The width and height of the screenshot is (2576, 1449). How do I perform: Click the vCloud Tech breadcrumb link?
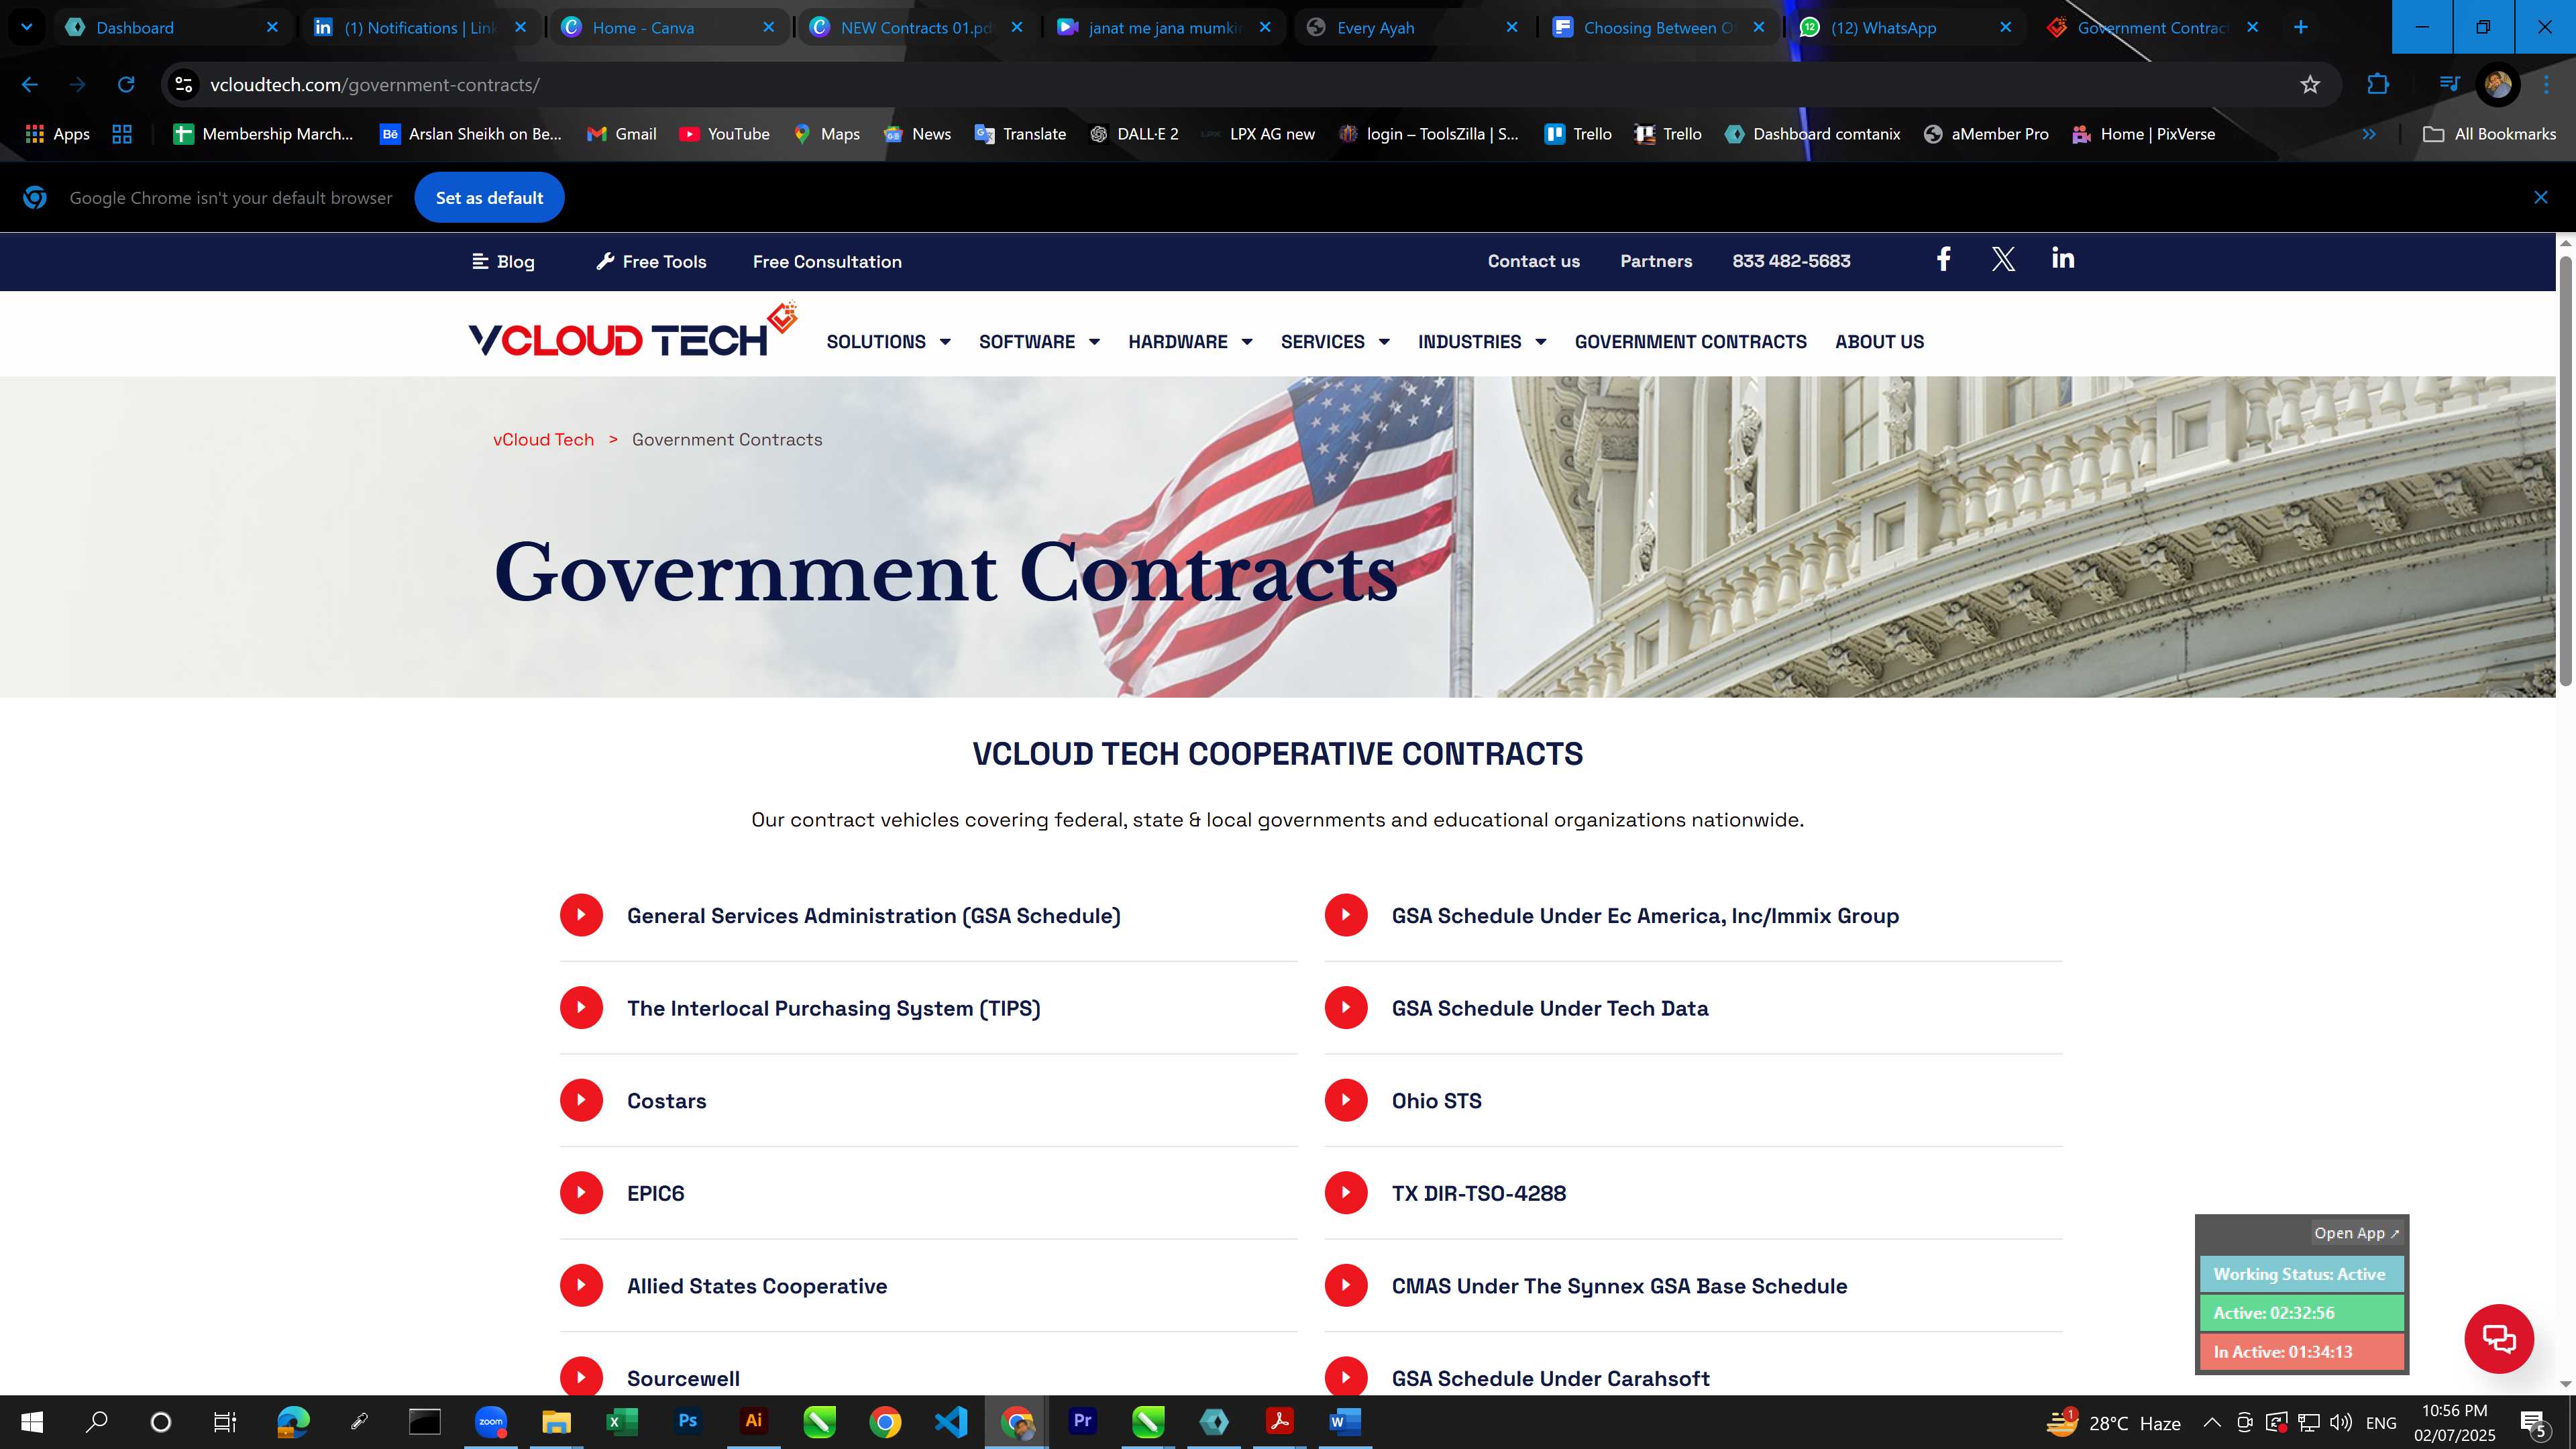pyautogui.click(x=543, y=439)
